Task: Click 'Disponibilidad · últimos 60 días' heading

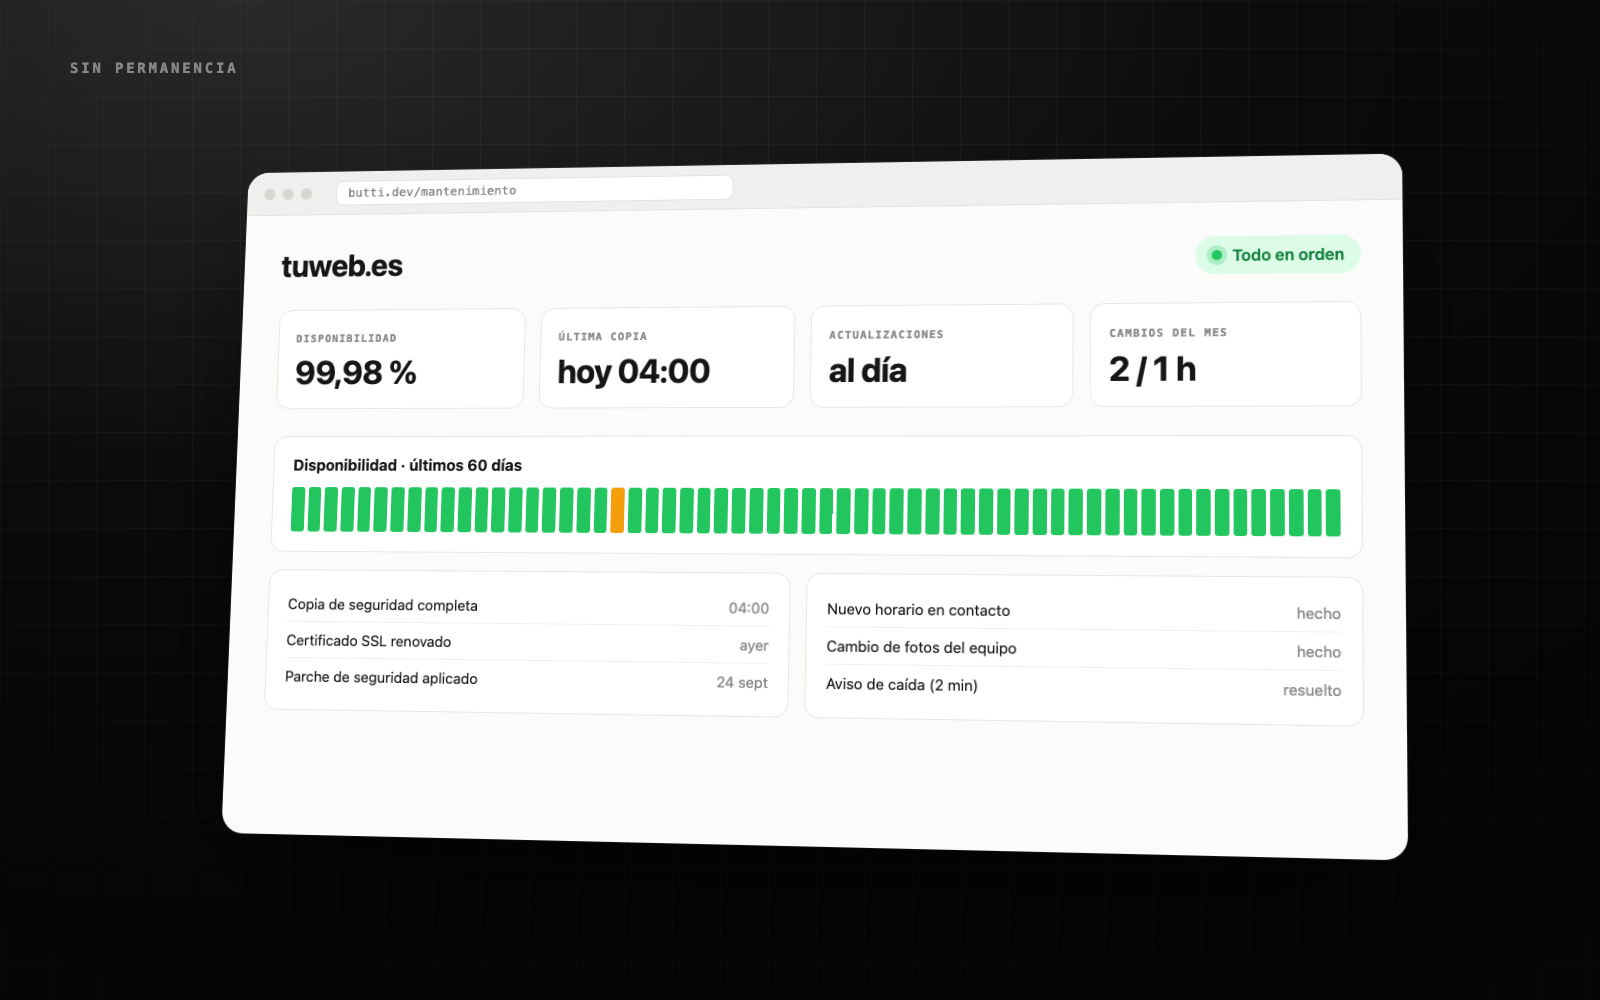Action: pyautogui.click(x=407, y=465)
